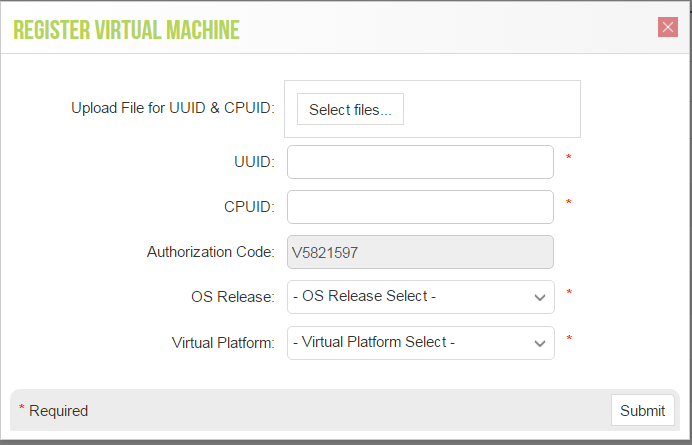Click the Authorization Code label
The image size is (692, 445).
(x=210, y=252)
